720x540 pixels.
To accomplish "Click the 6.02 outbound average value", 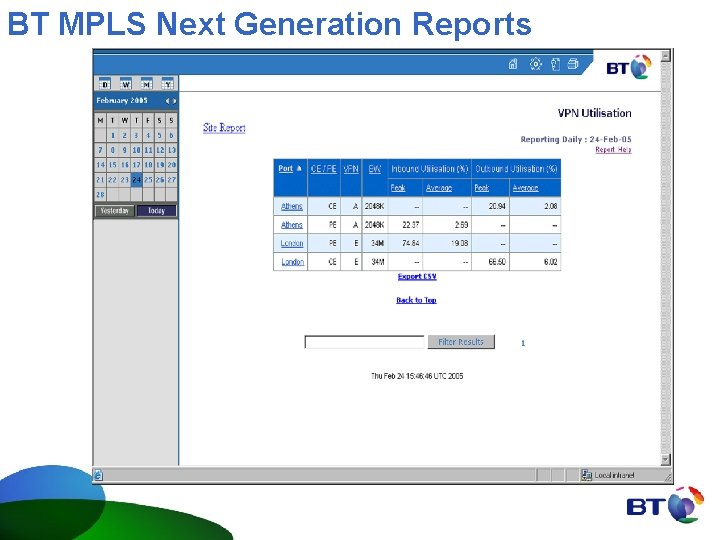I will (x=550, y=262).
